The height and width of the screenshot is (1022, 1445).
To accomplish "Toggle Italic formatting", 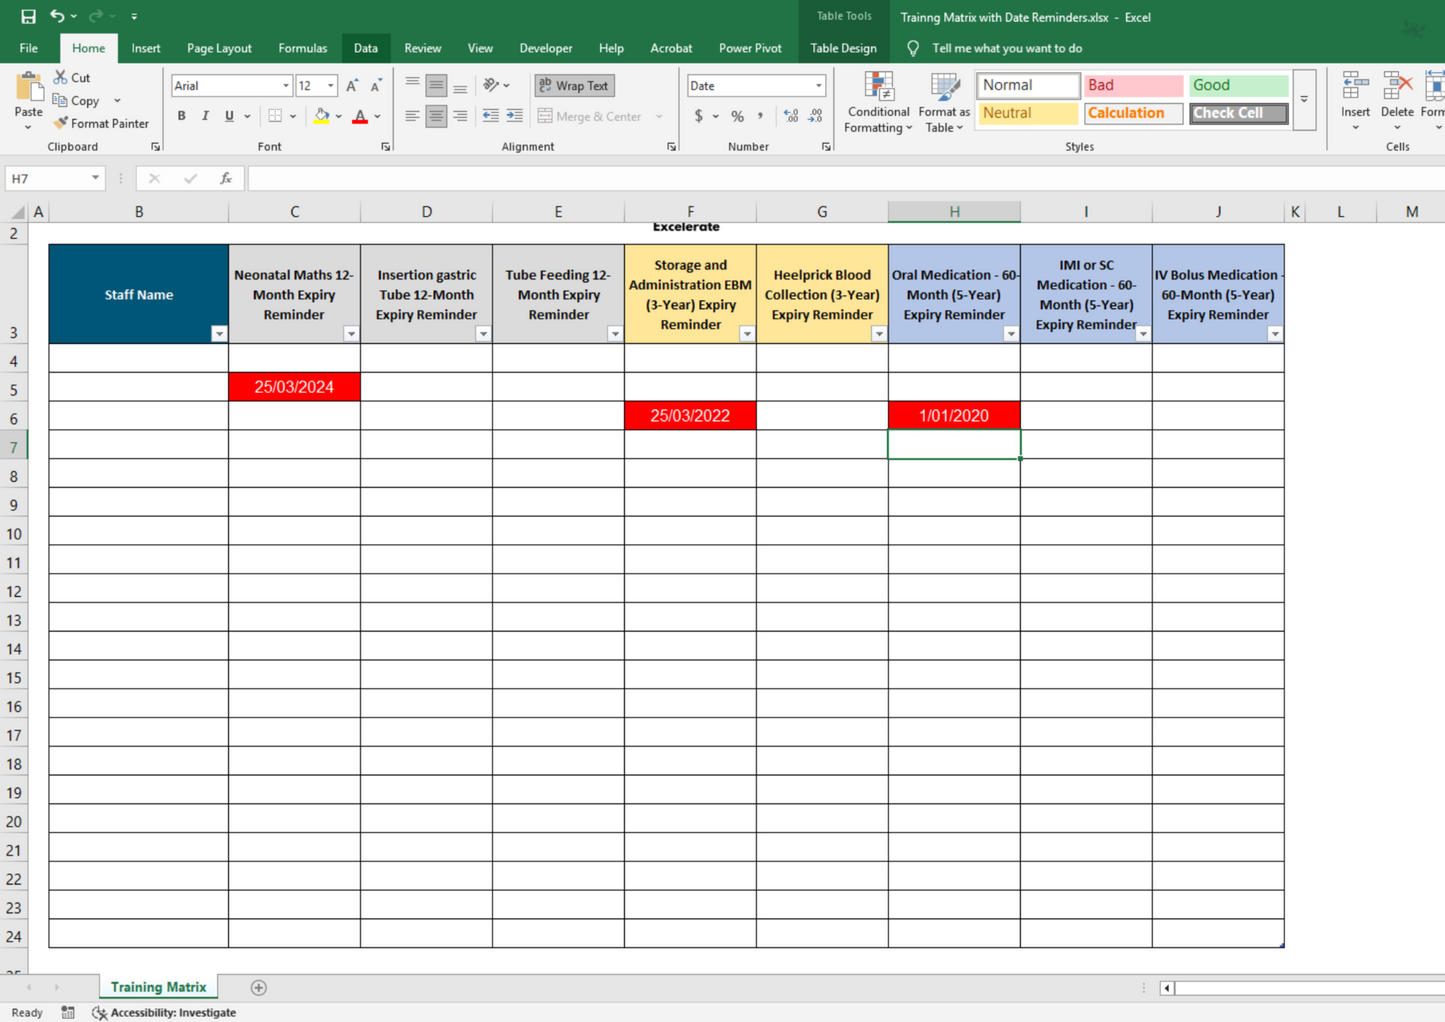I will [x=205, y=116].
